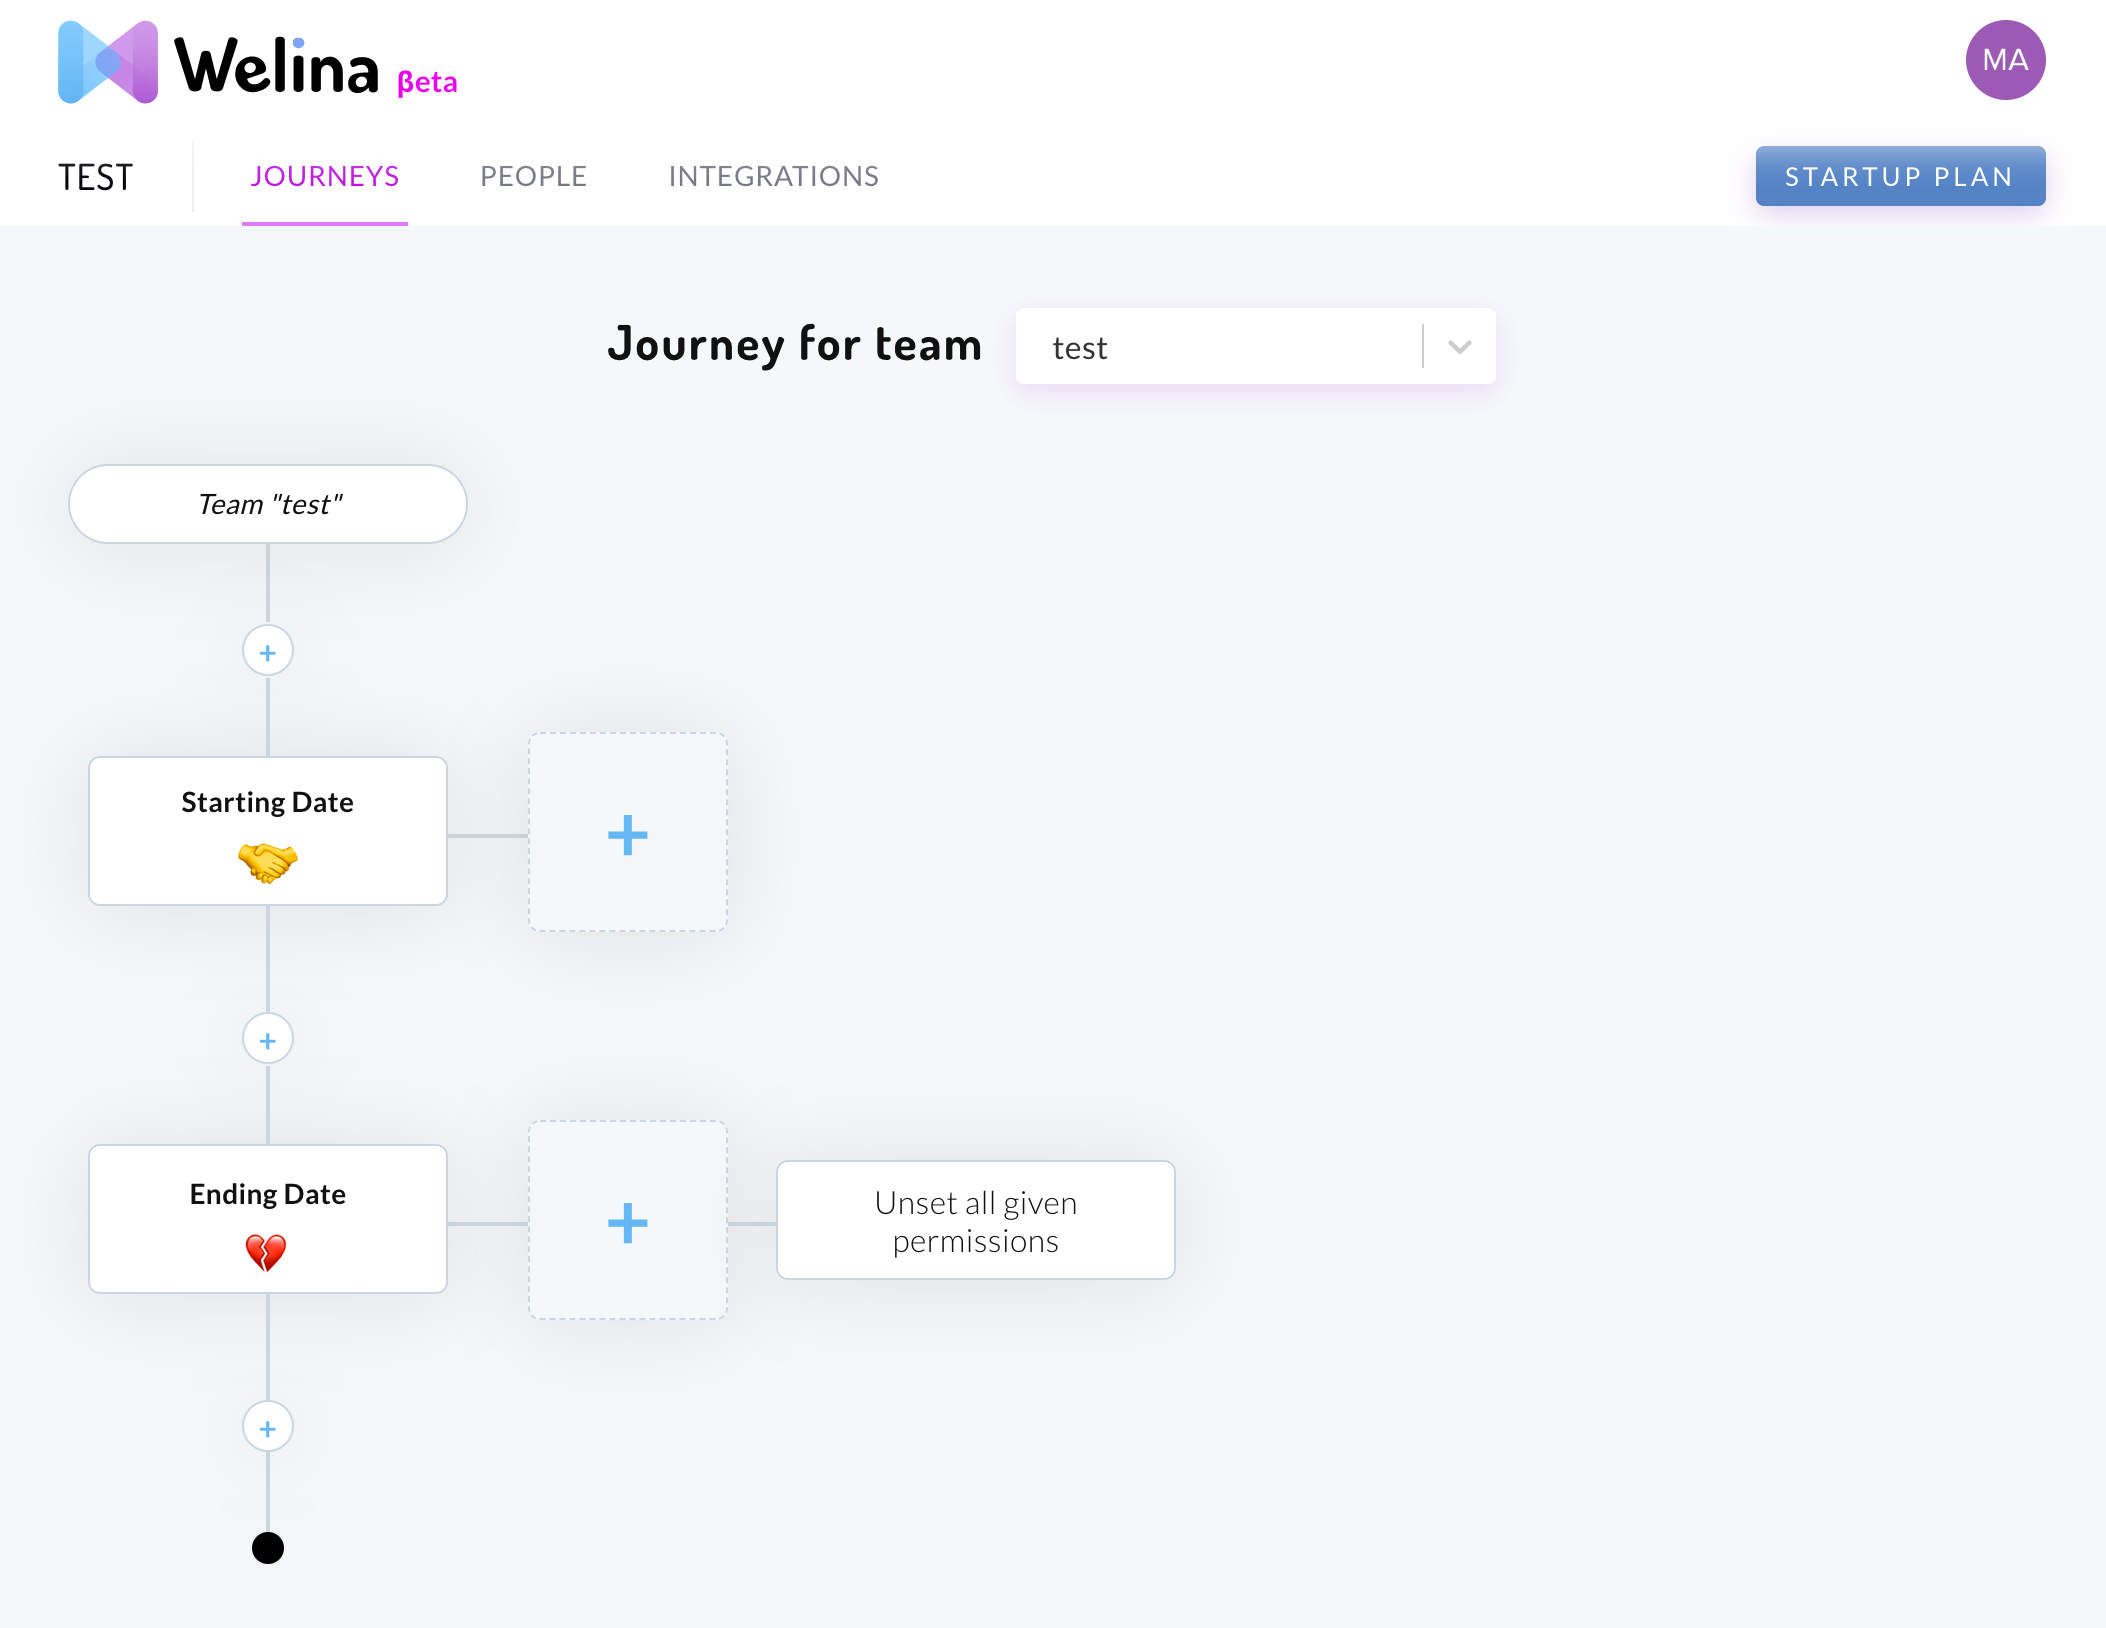Viewport: 2106px width, 1628px height.
Task: Click the handshake emoji on Starting Date
Action: 268,862
